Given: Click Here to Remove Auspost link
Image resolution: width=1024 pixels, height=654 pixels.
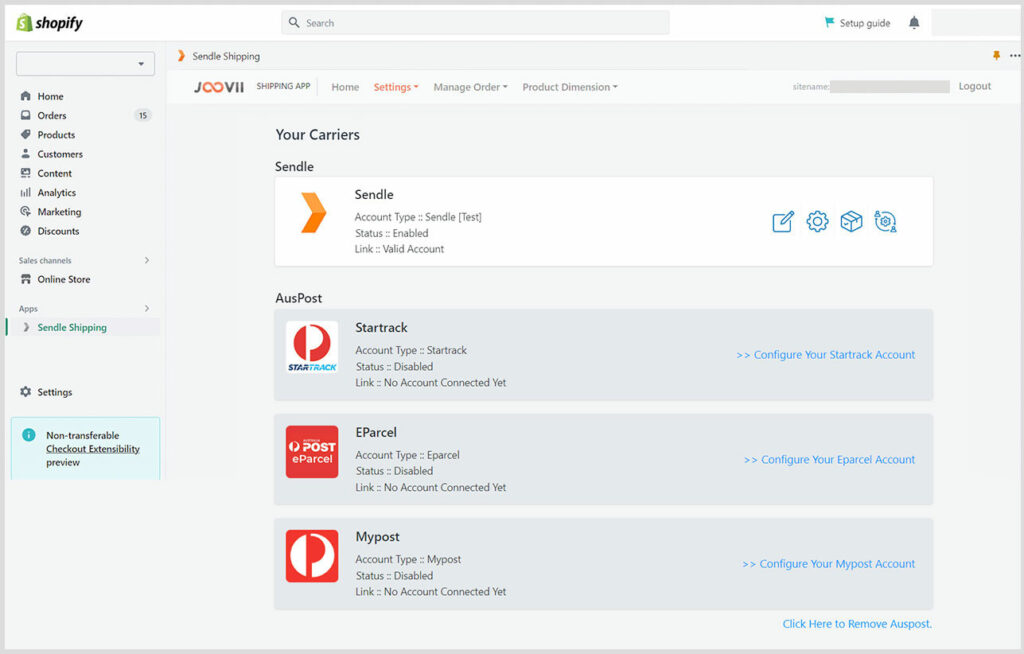Looking at the screenshot, I should [x=857, y=624].
